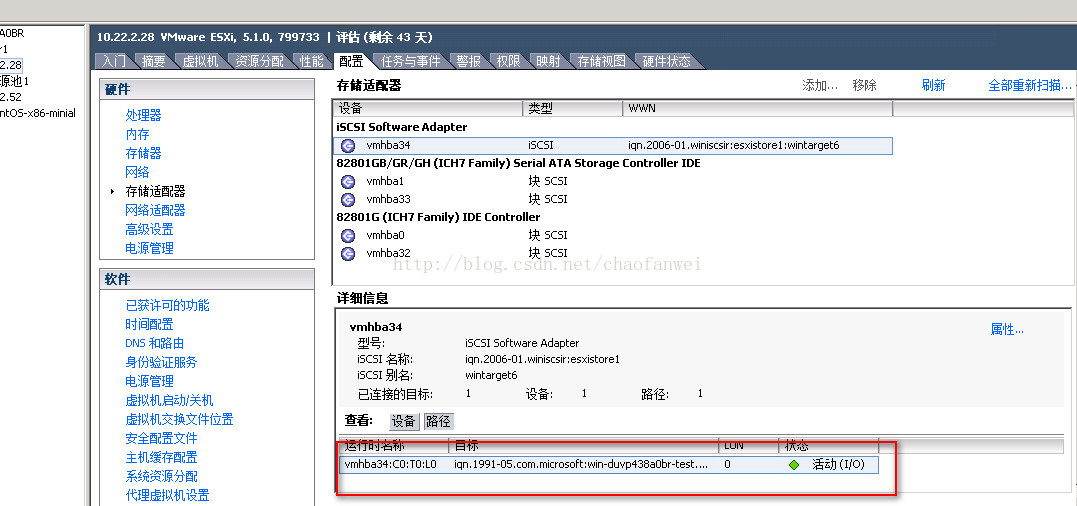Select 源池1 in the inventory tree
Viewport: 1077px width, 506px height.
pos(14,81)
